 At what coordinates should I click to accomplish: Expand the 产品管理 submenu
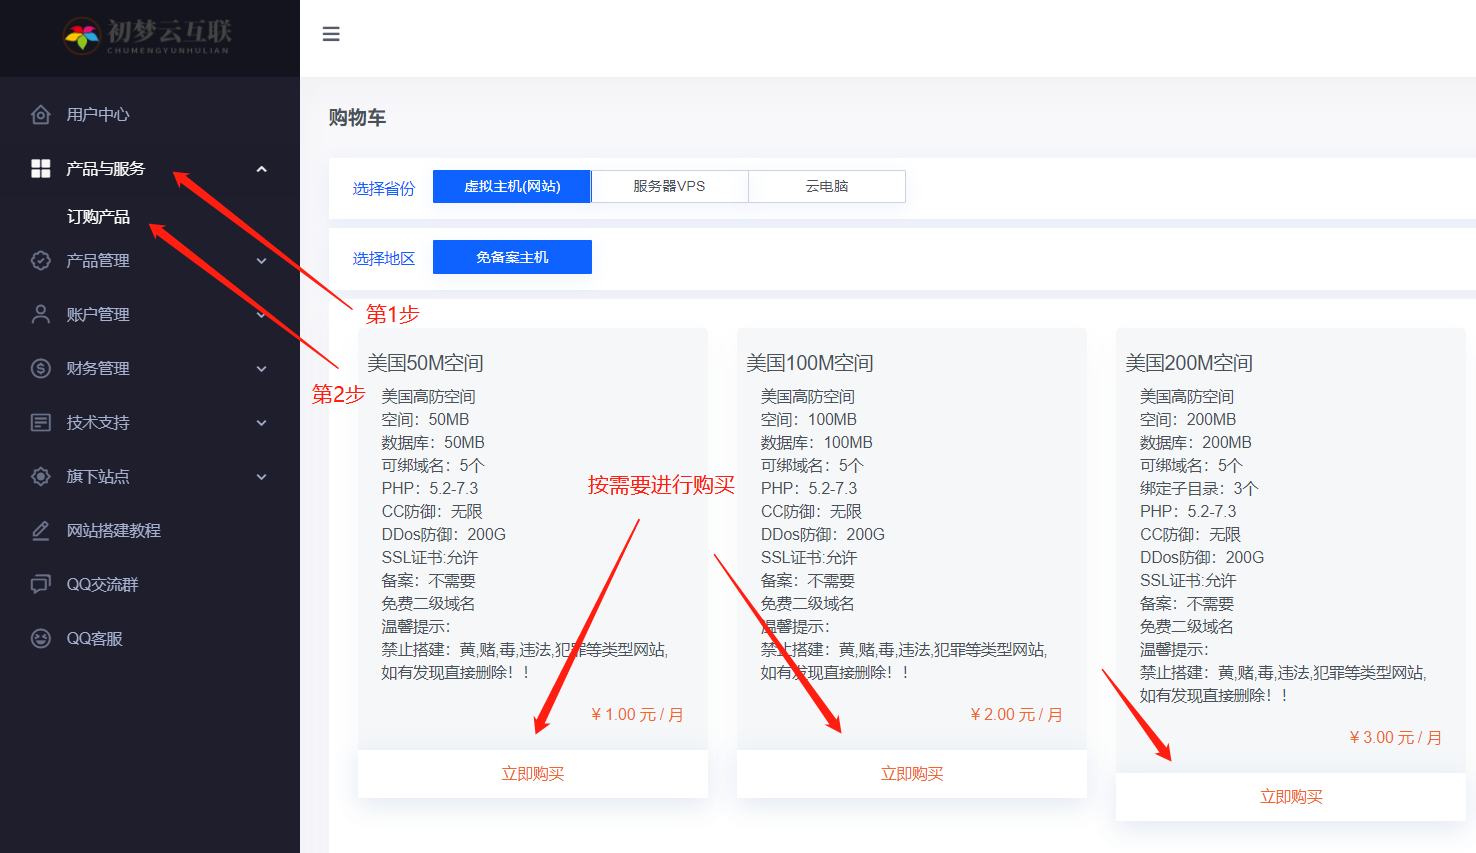point(261,260)
